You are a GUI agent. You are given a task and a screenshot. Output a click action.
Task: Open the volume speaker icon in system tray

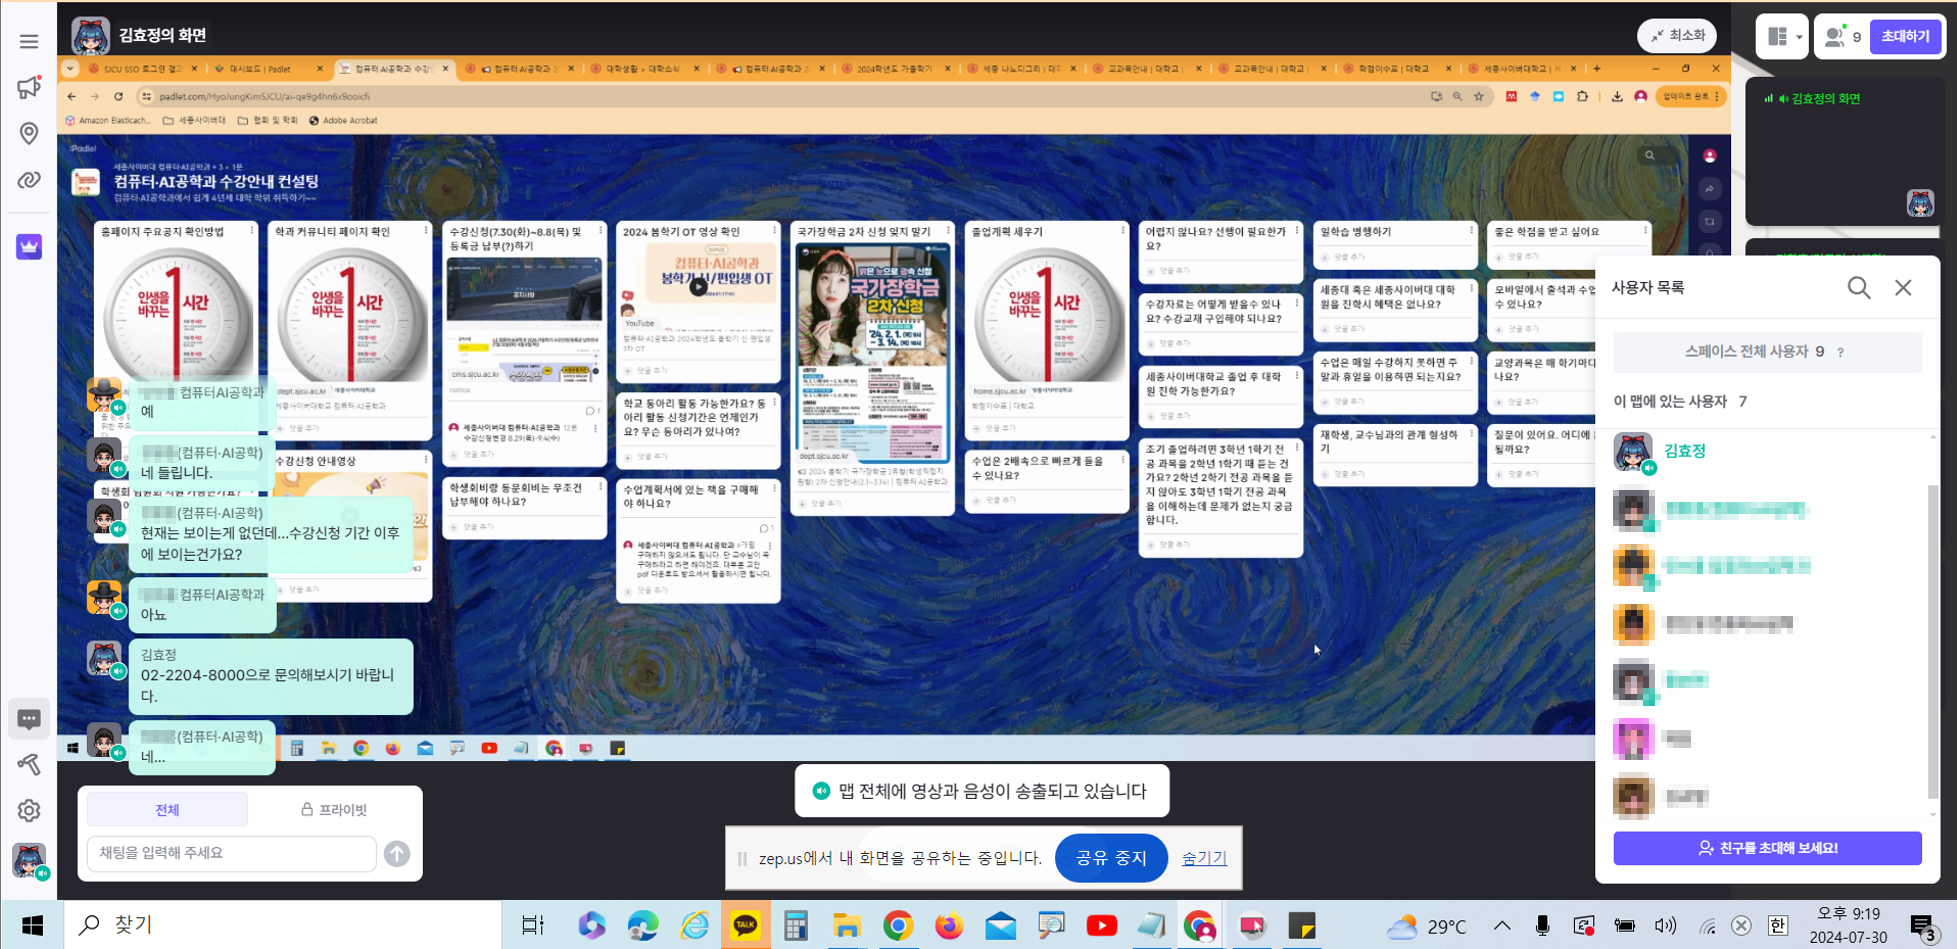(1665, 925)
